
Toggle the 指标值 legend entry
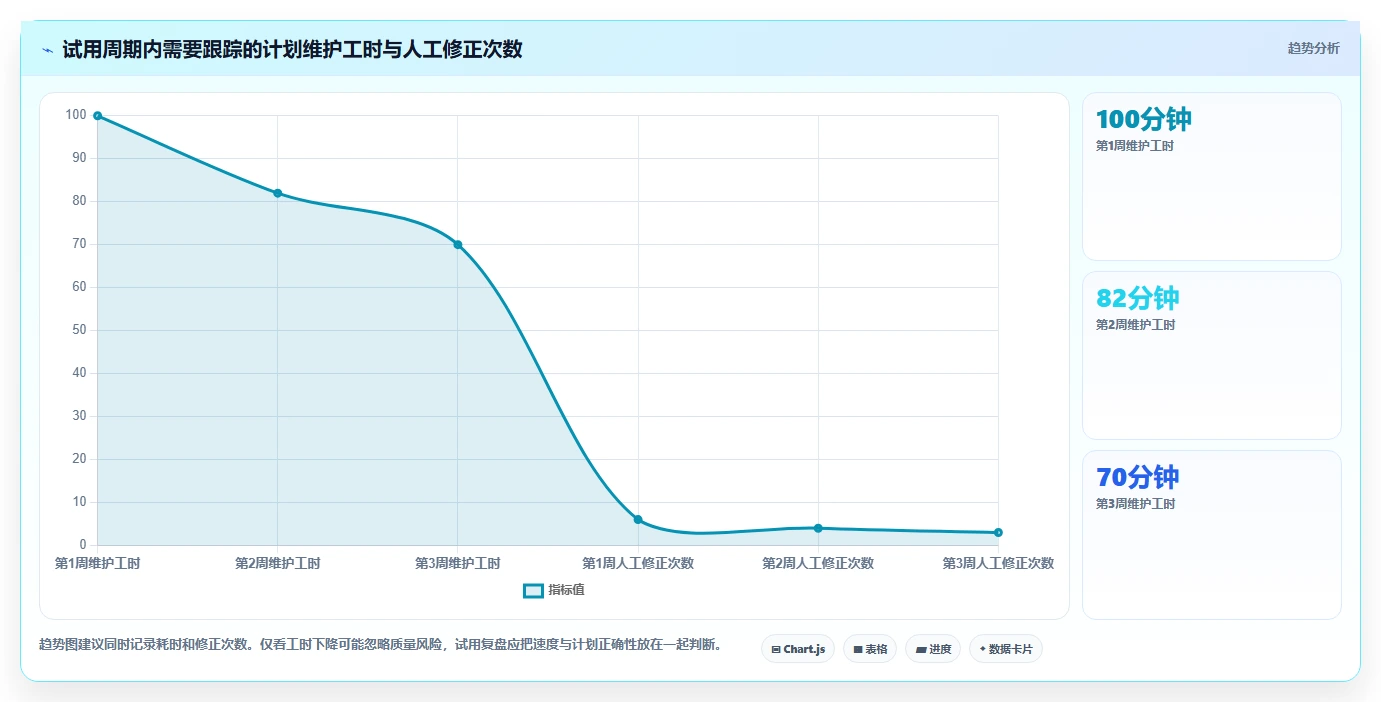(x=554, y=590)
